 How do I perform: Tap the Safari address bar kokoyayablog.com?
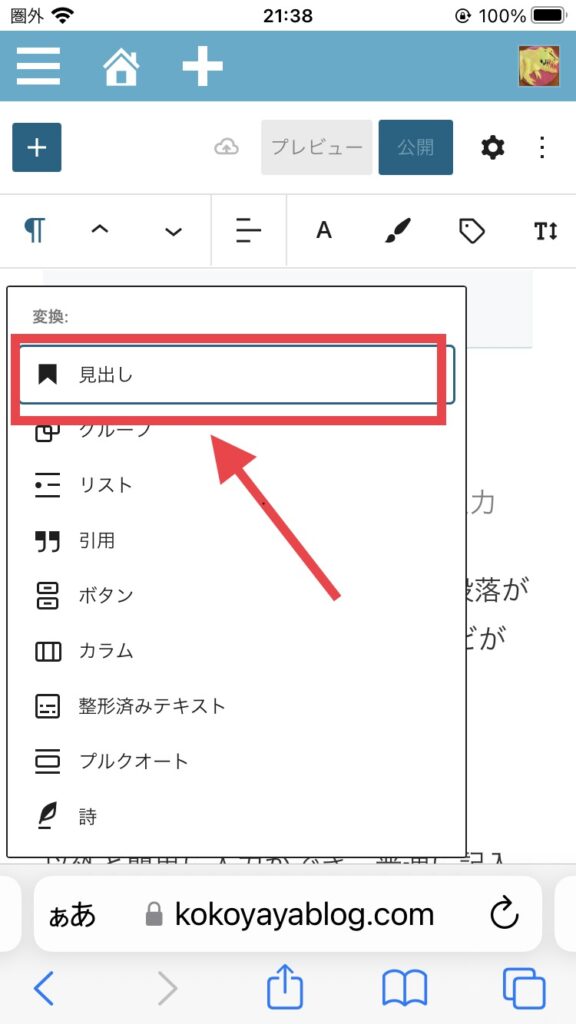coord(288,914)
